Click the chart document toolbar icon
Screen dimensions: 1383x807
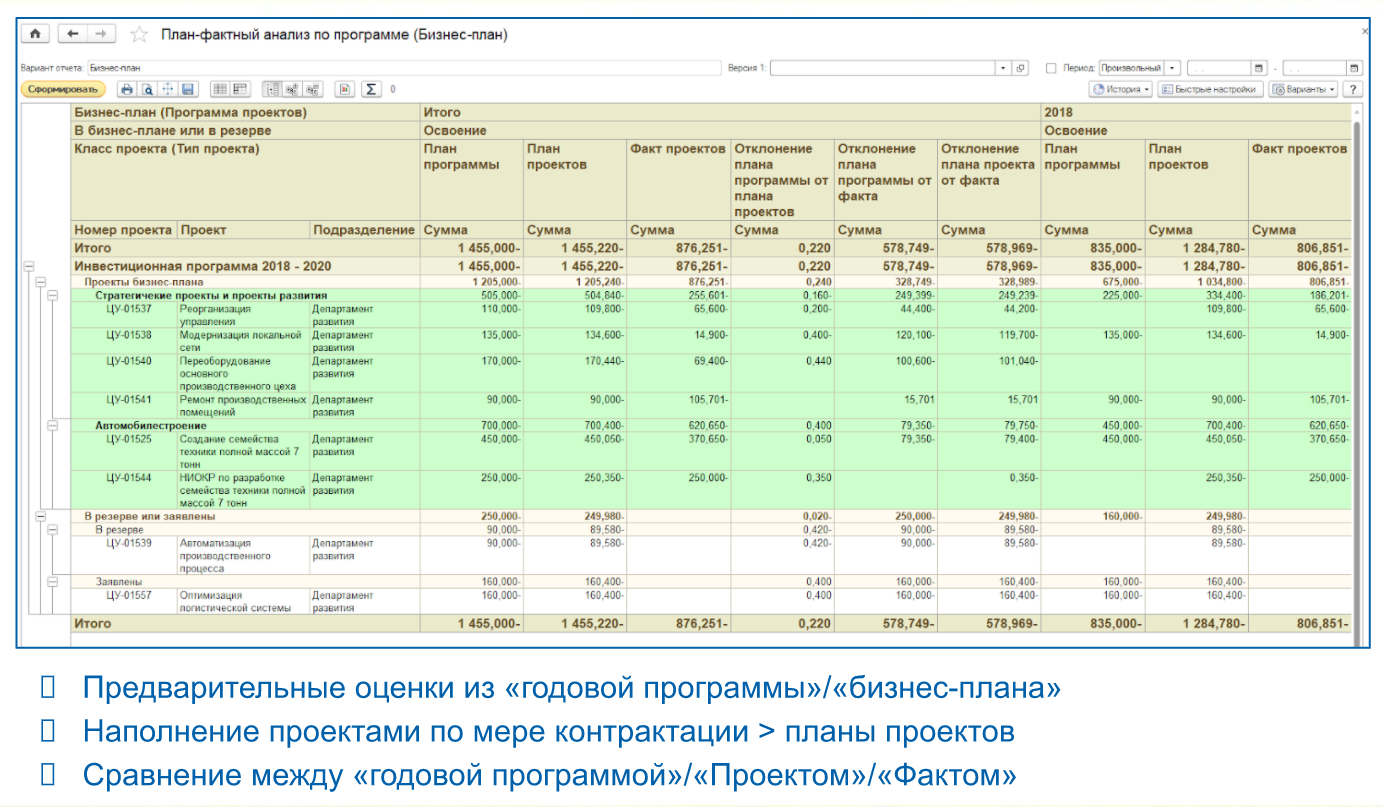(x=345, y=89)
